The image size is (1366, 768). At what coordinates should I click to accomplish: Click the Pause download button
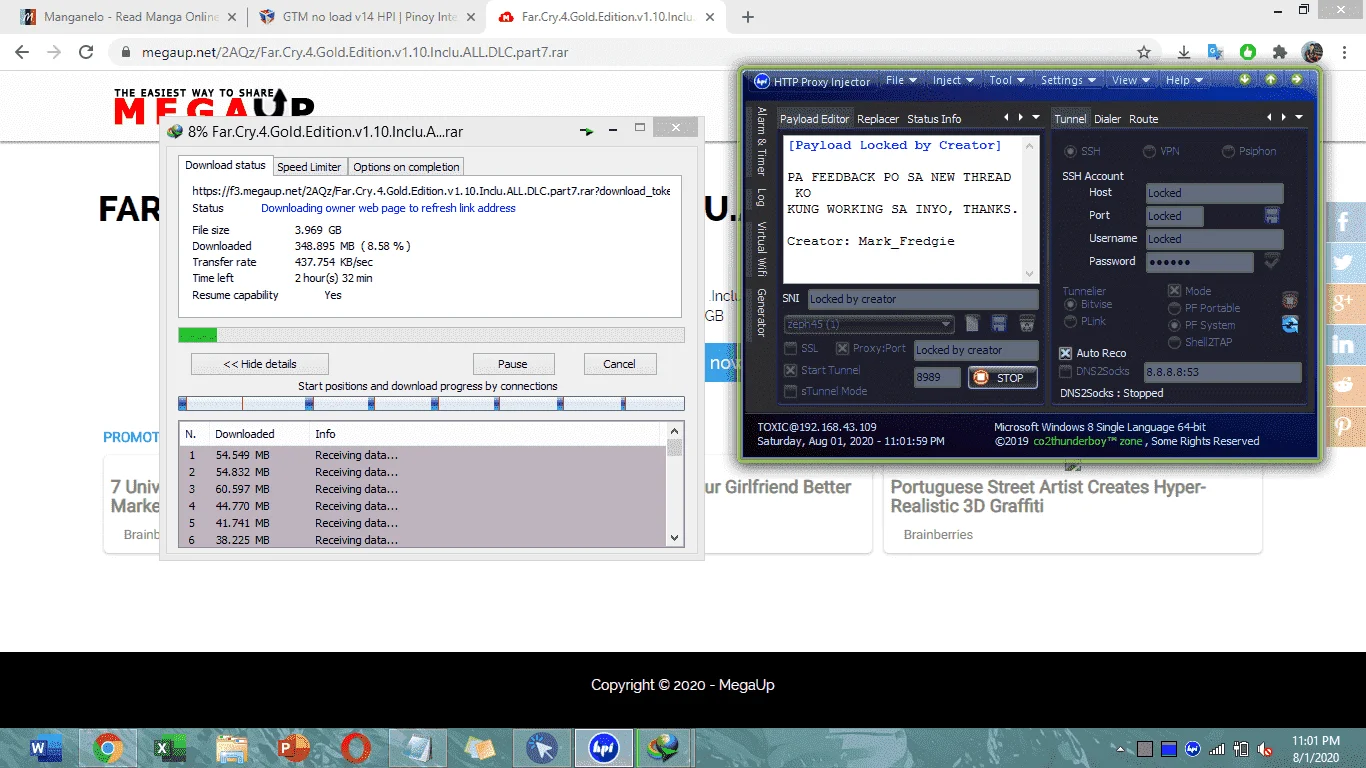pos(513,364)
